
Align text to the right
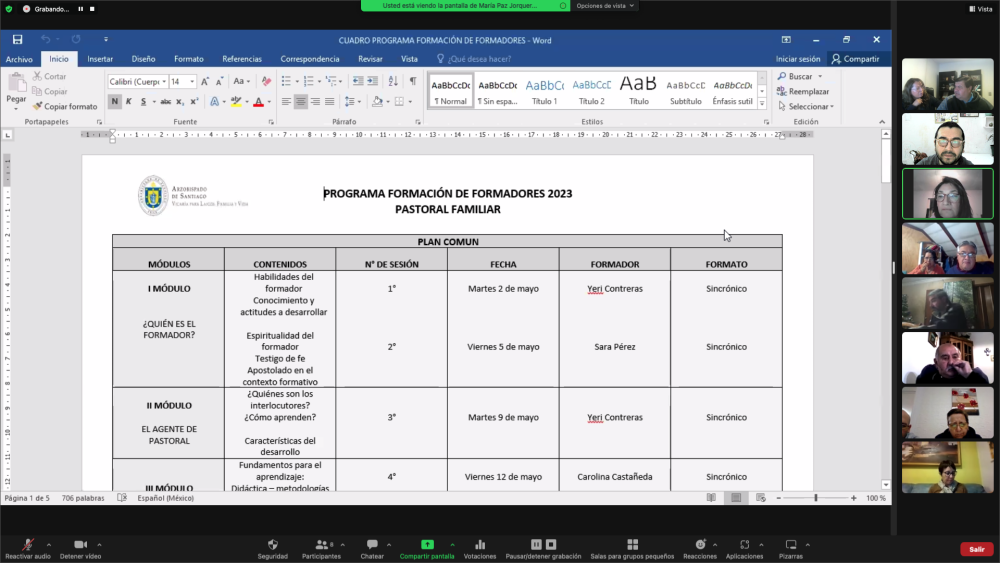coord(315,101)
